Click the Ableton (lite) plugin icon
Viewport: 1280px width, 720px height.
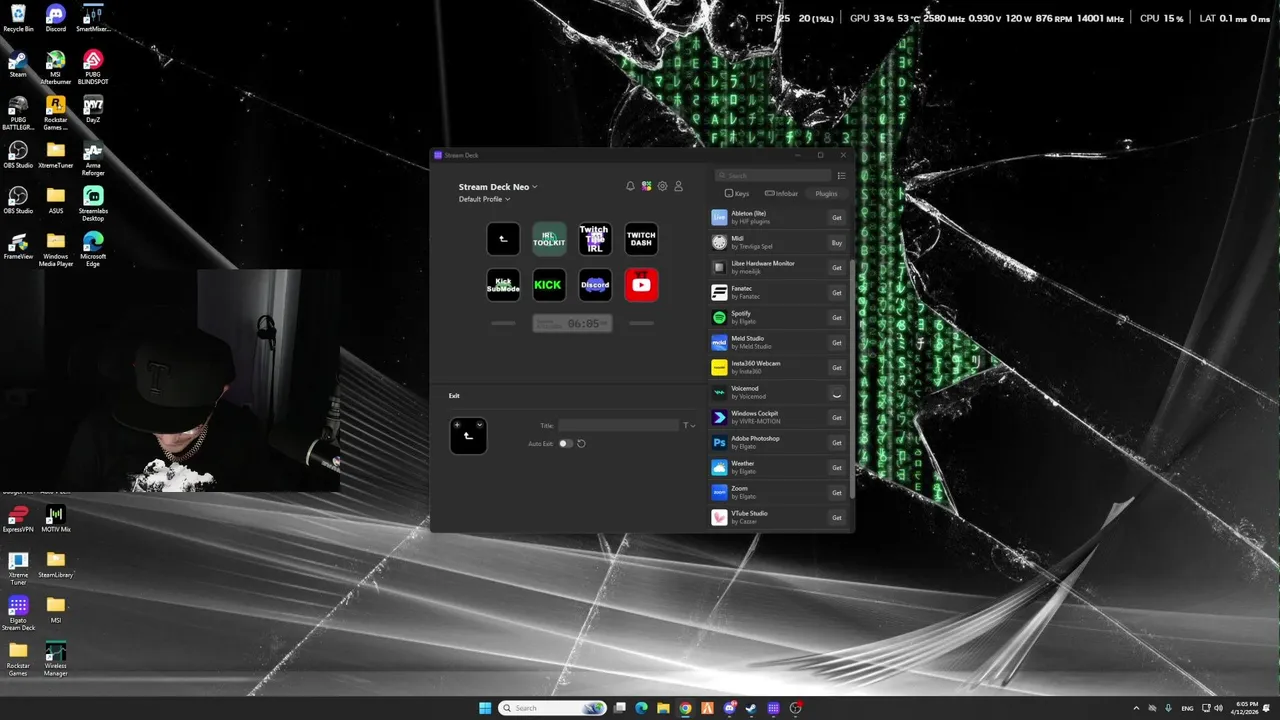[x=719, y=217]
